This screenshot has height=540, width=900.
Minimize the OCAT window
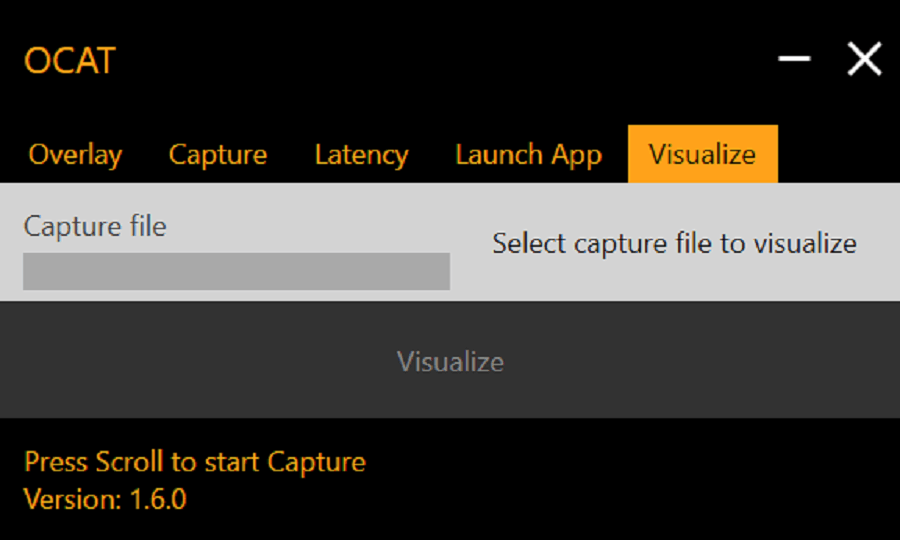(795, 60)
